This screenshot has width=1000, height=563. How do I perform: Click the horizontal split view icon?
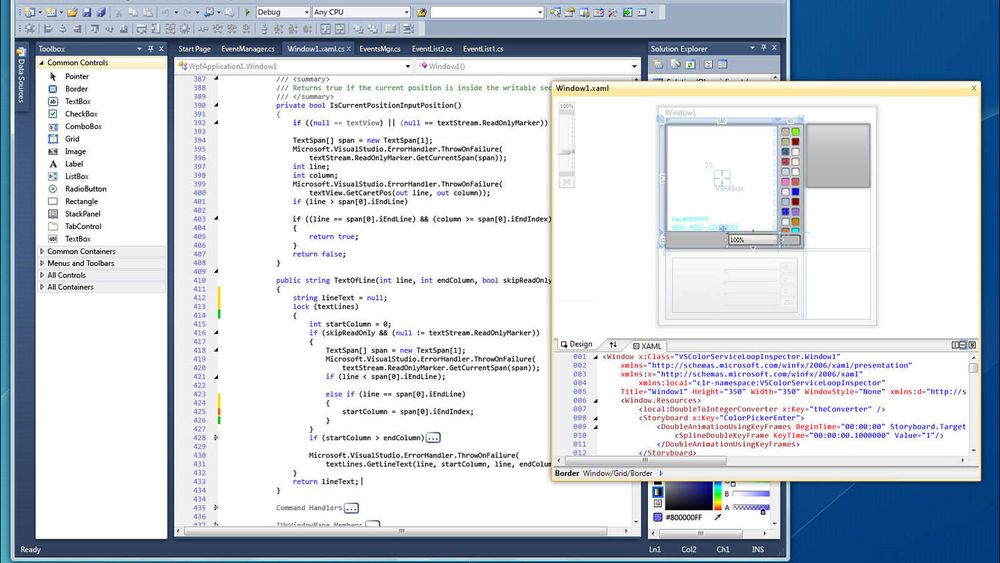[x=963, y=344]
